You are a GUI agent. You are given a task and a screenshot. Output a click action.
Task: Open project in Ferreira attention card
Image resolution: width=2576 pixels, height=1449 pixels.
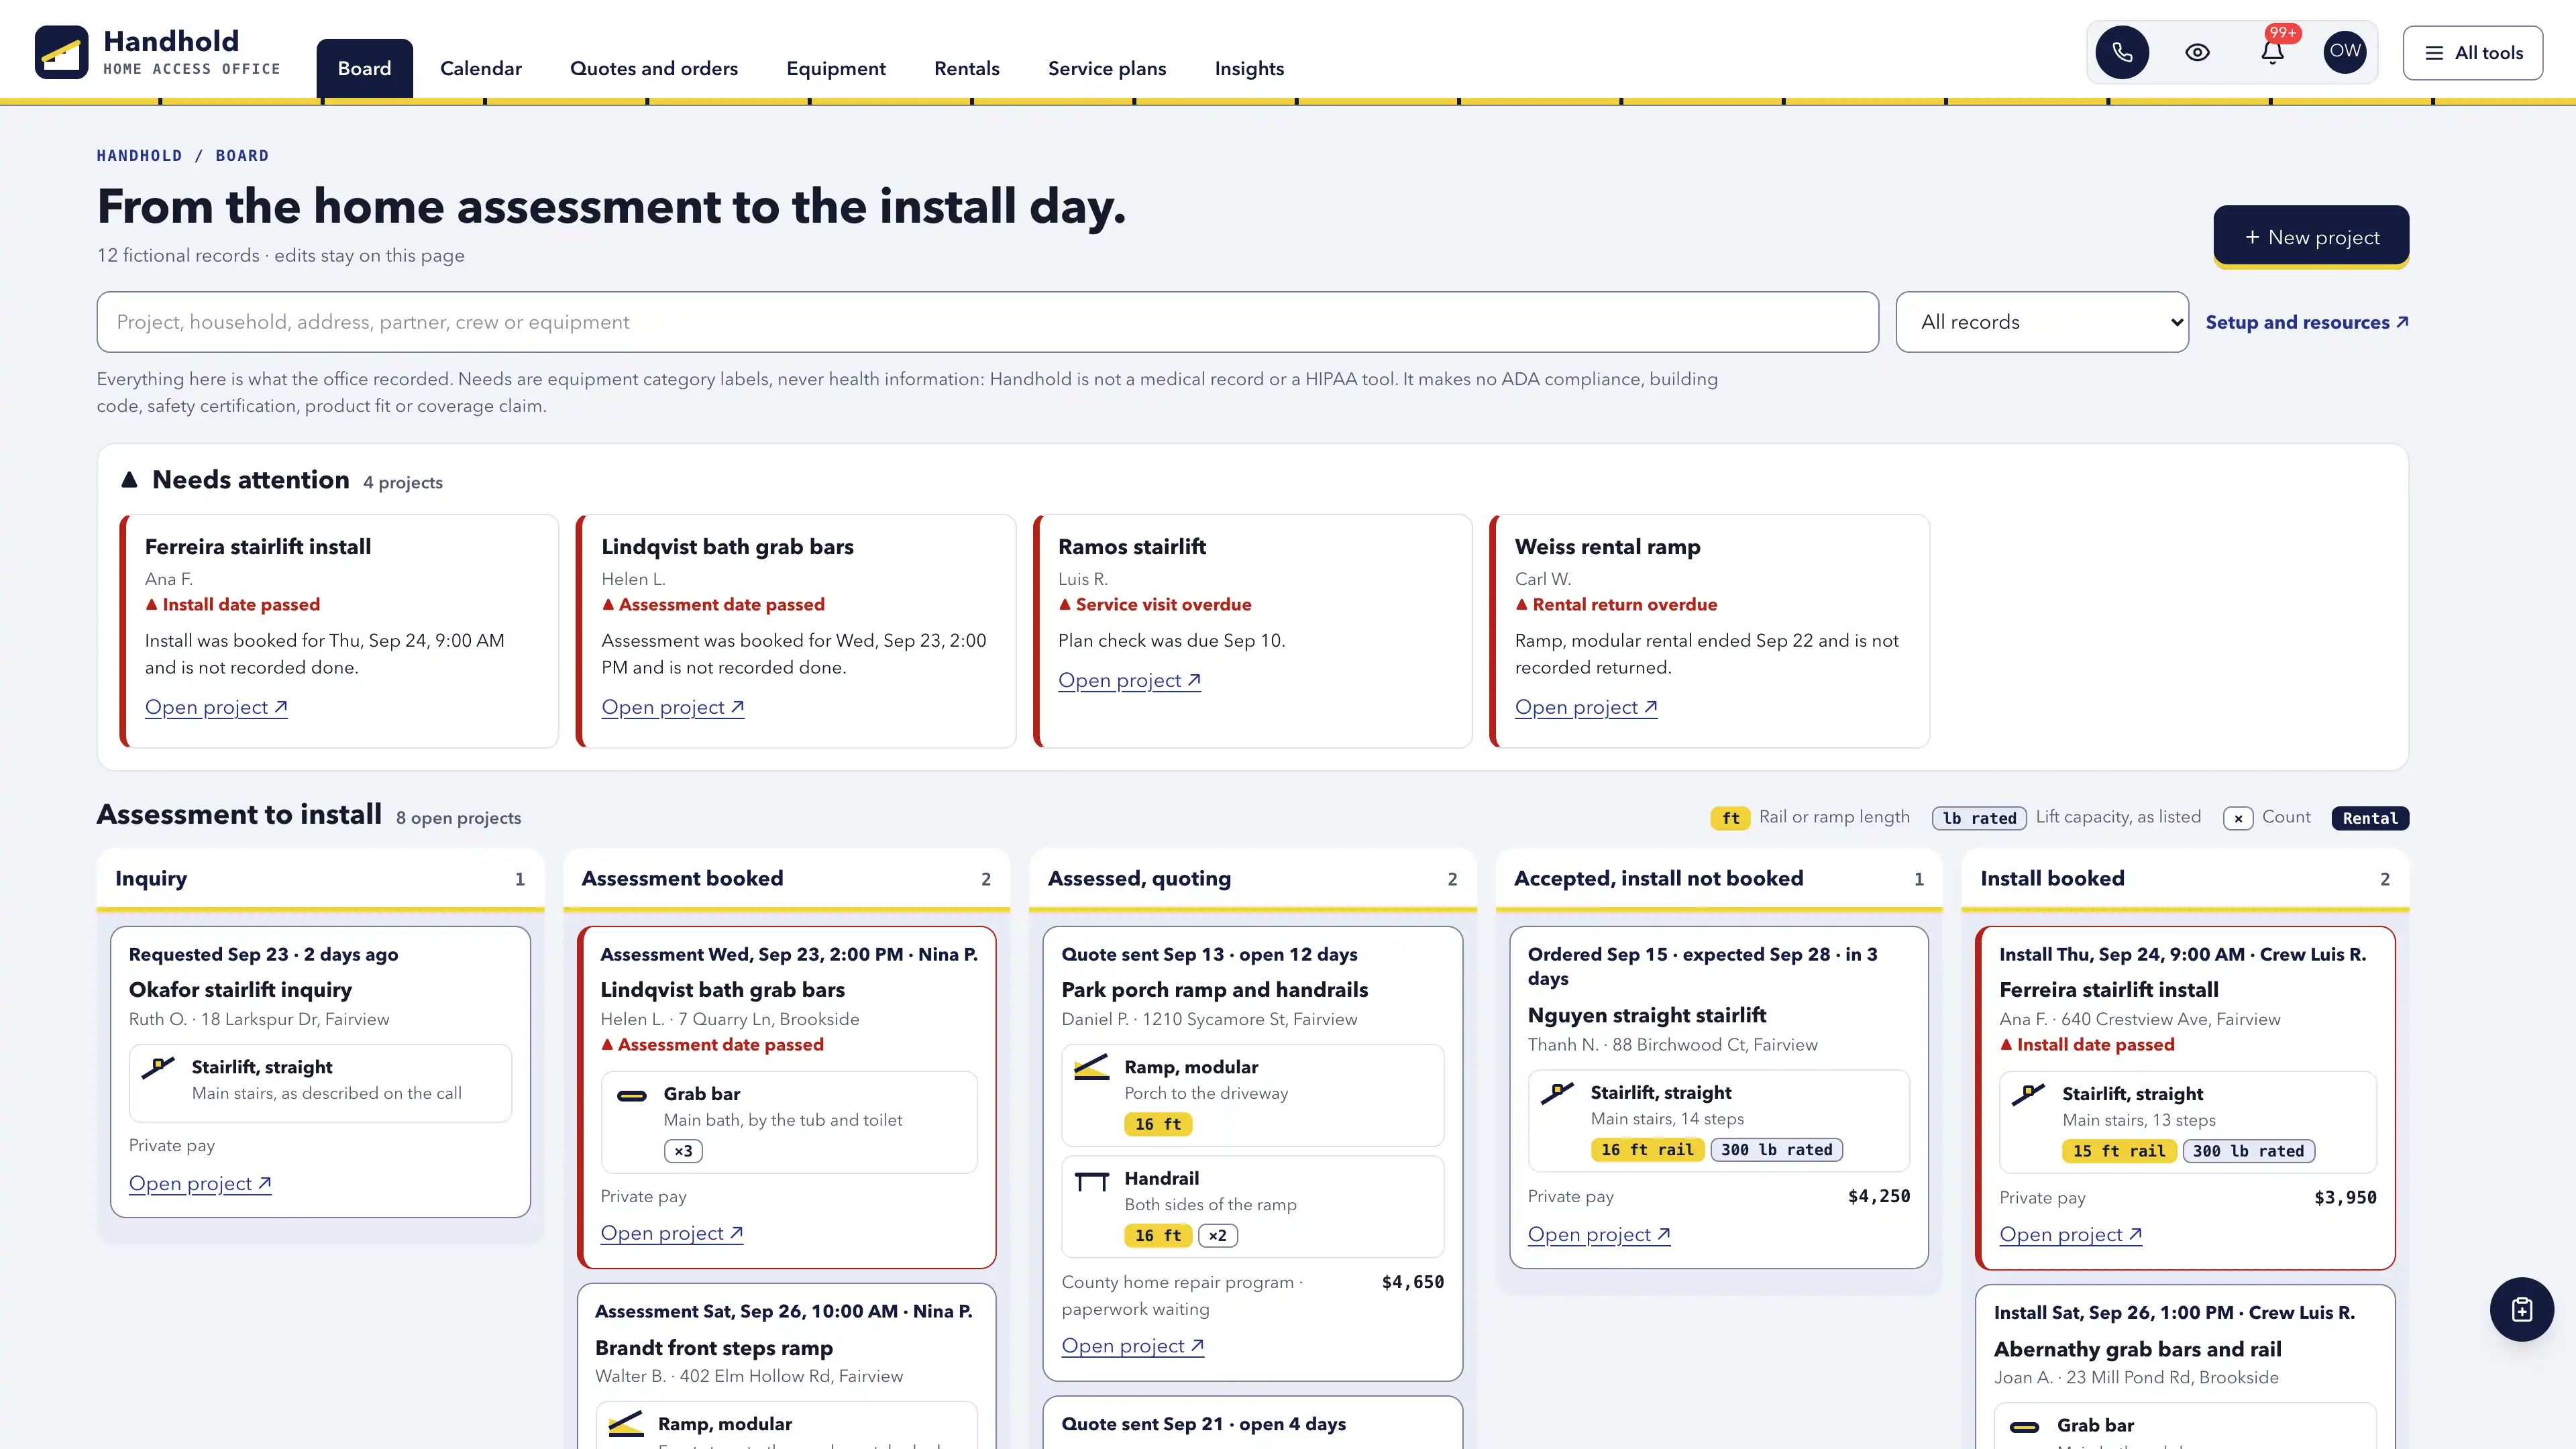tap(216, 707)
